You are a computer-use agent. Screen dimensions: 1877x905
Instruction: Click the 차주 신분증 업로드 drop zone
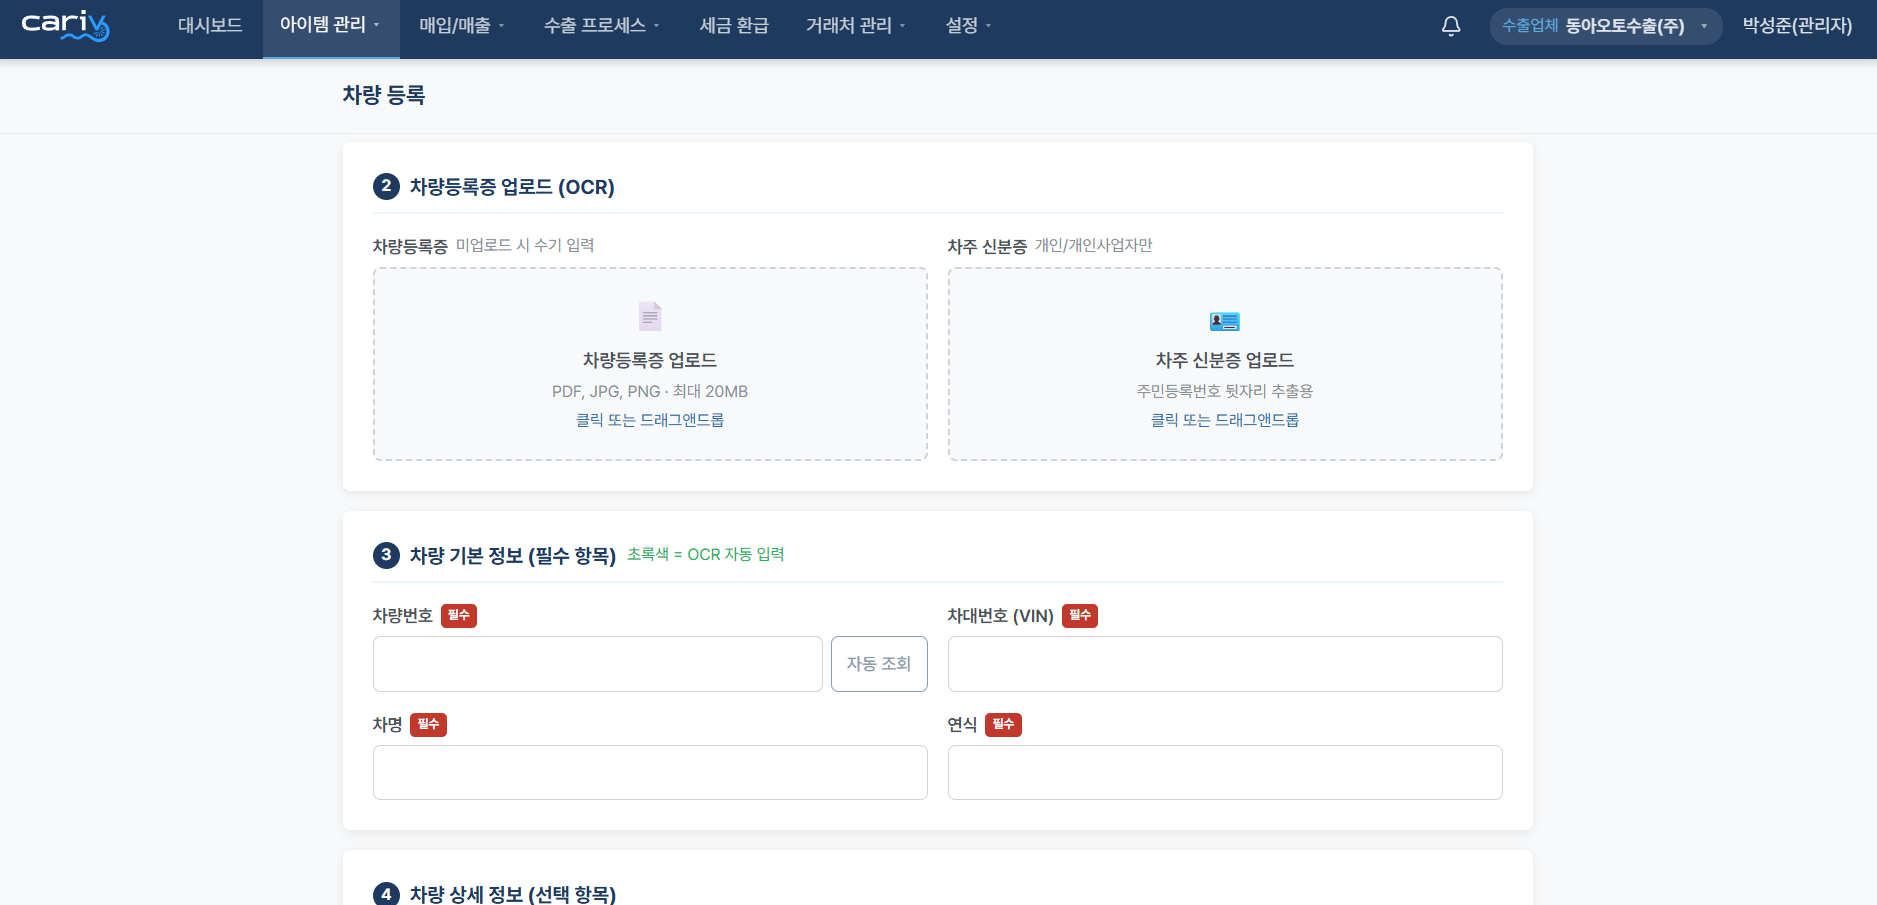[1225, 364]
